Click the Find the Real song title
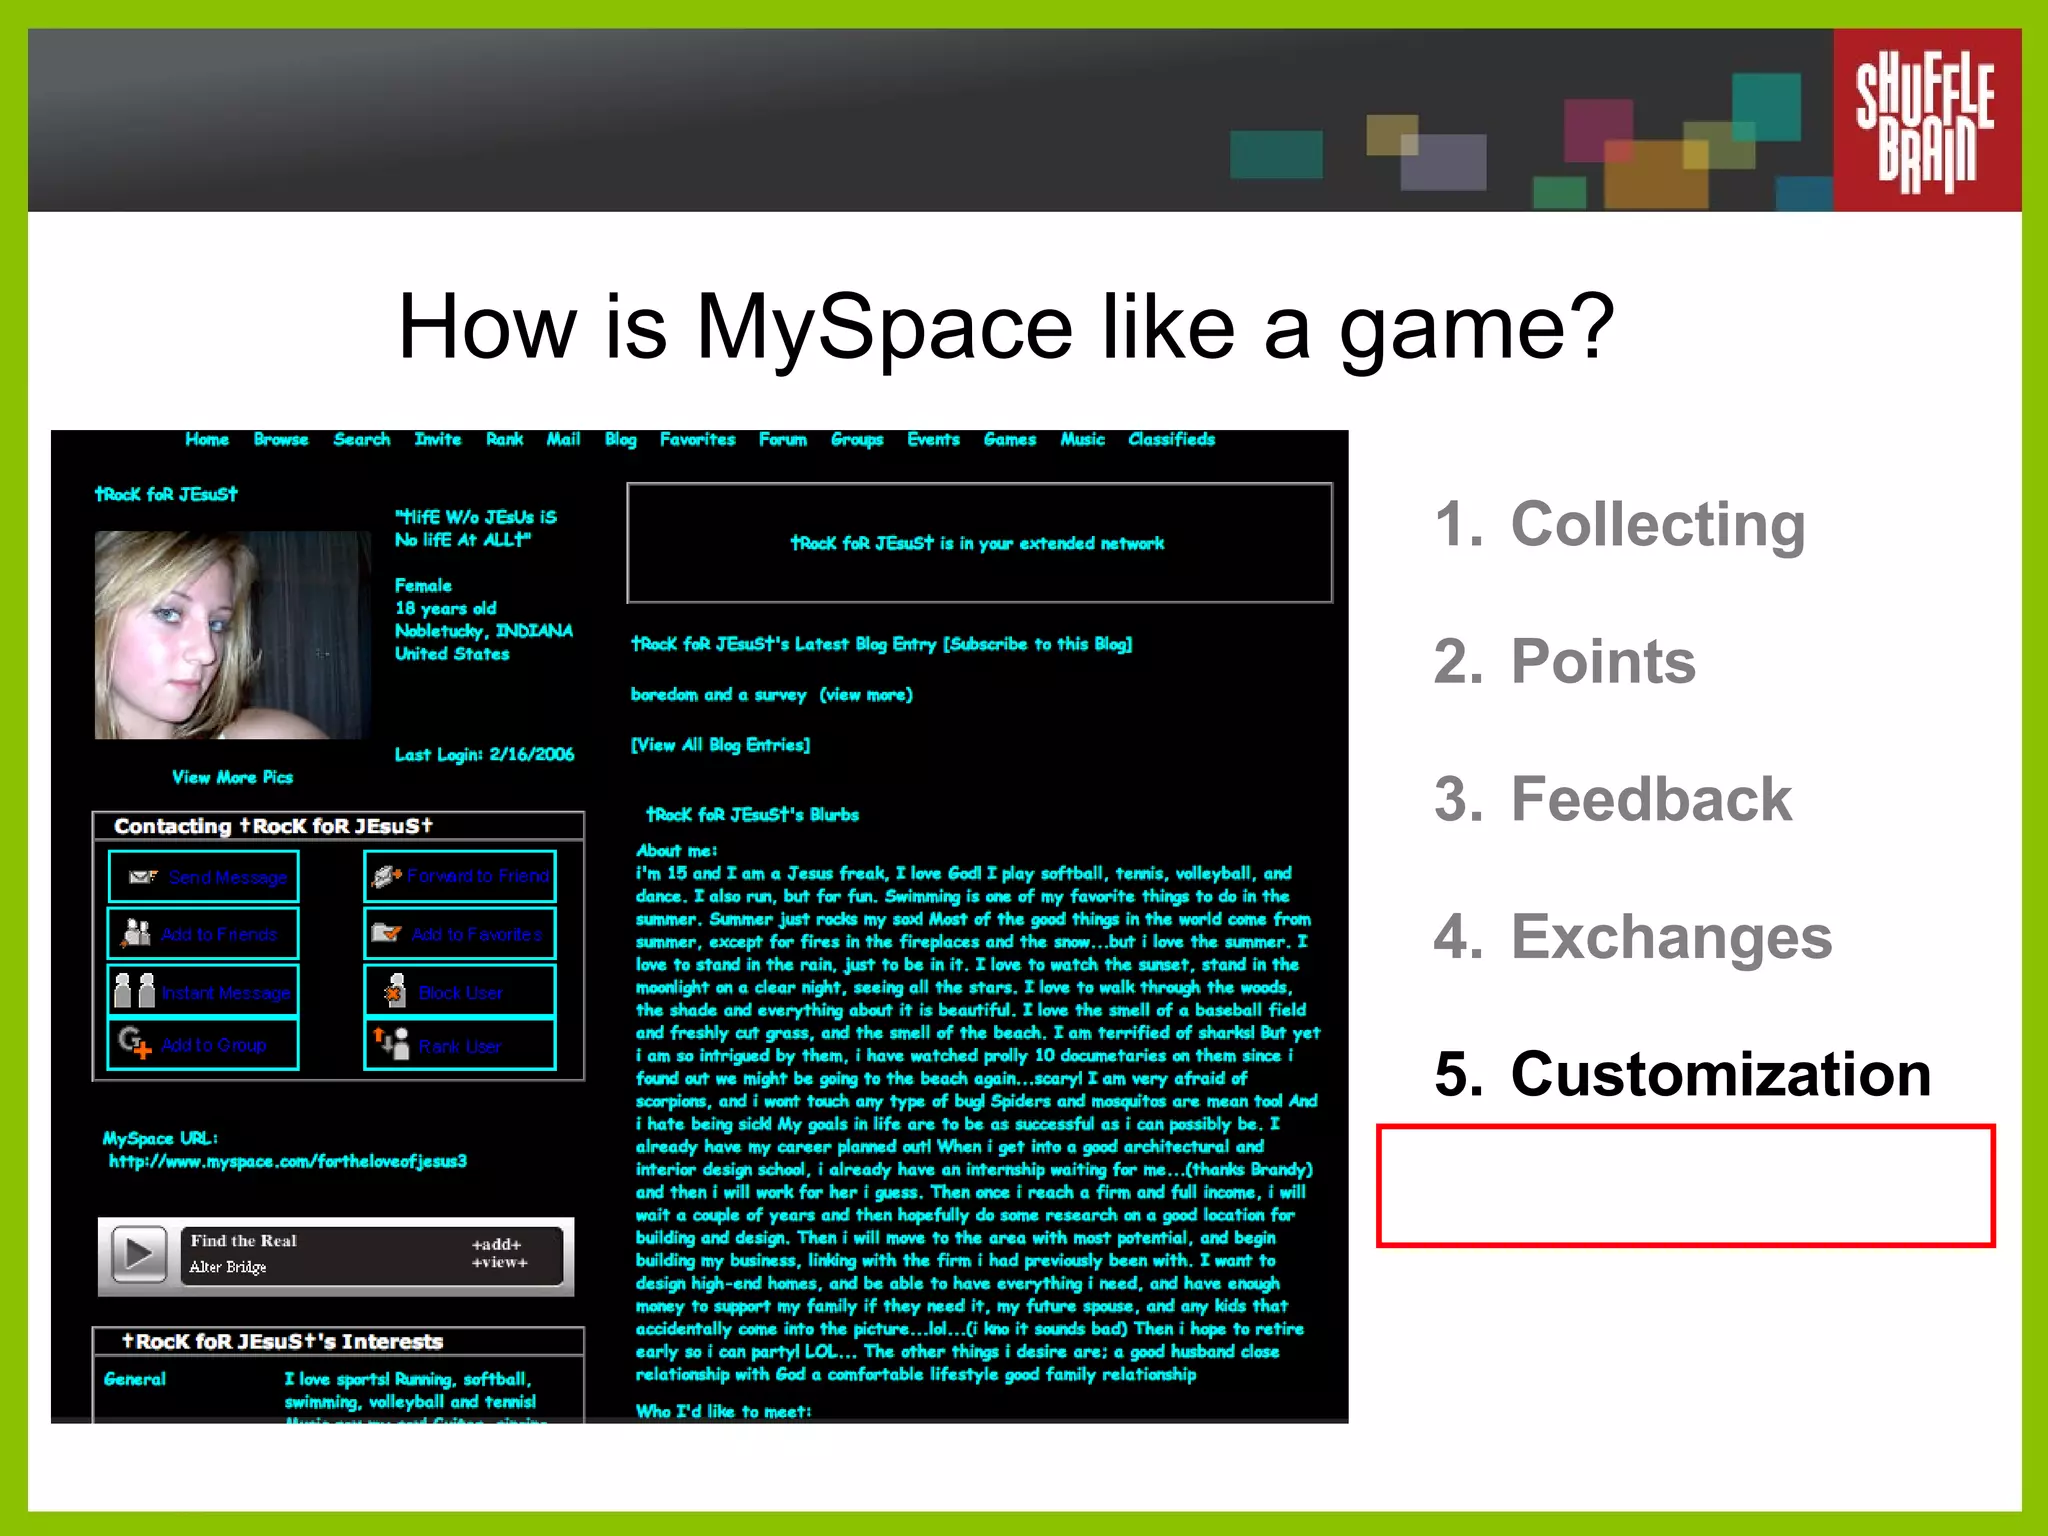 [244, 1240]
